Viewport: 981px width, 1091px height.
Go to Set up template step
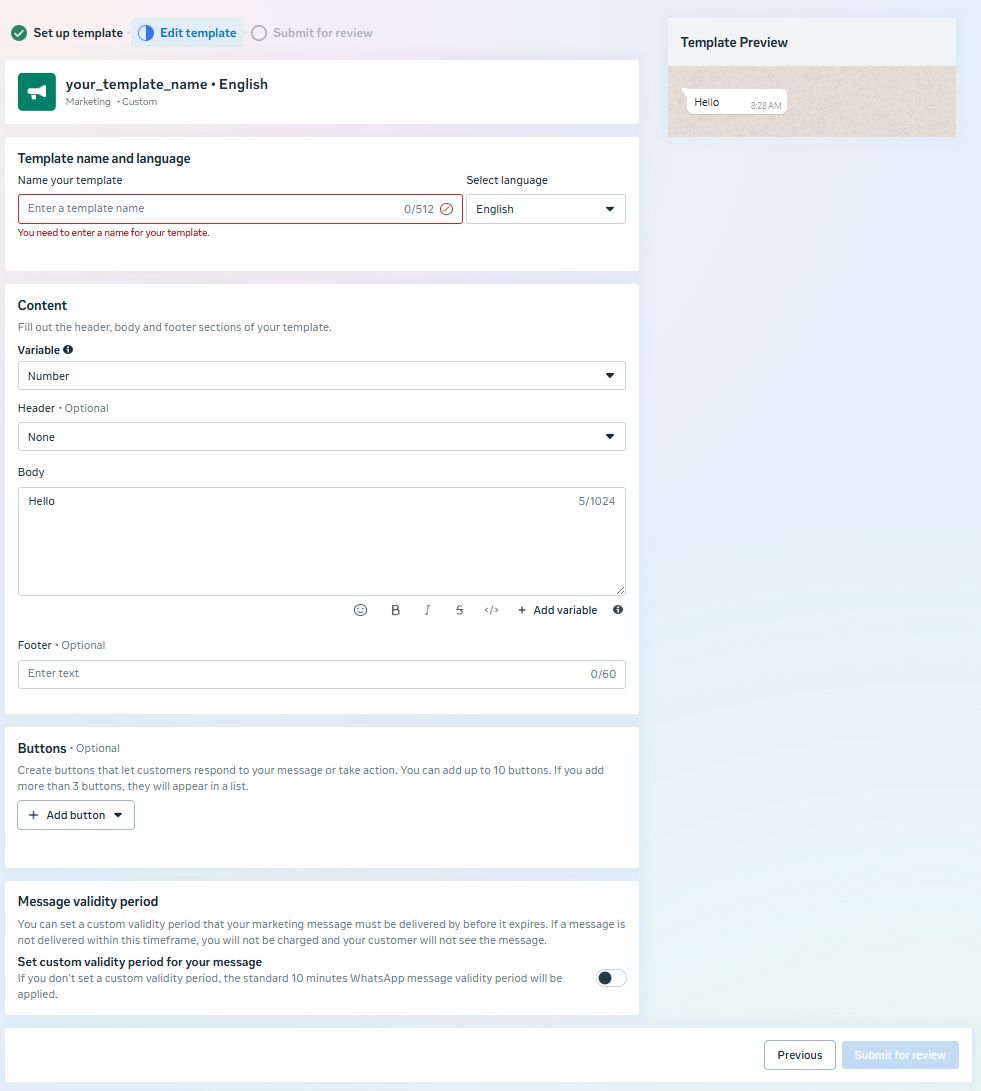[x=67, y=33]
